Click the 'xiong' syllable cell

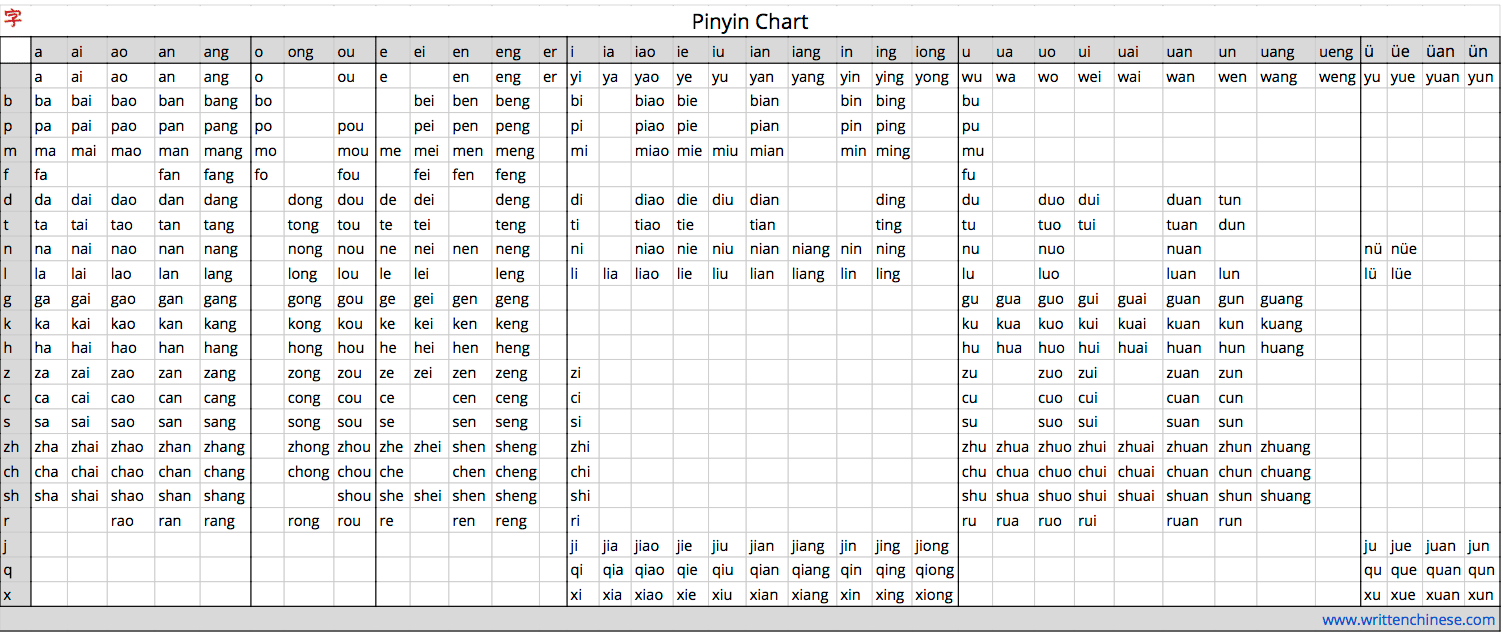click(x=934, y=595)
